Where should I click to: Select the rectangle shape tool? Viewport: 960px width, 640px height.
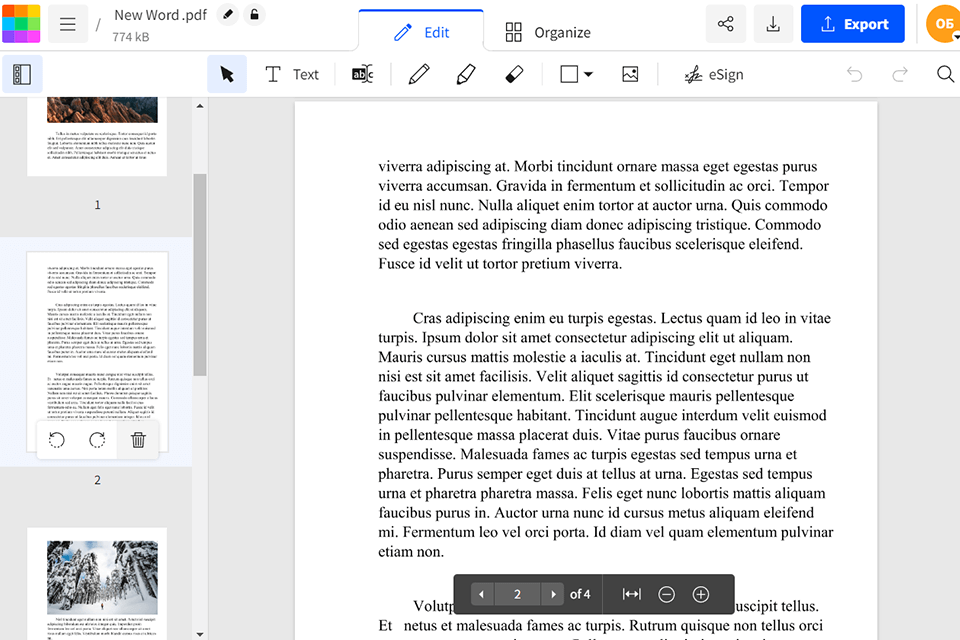pos(569,74)
